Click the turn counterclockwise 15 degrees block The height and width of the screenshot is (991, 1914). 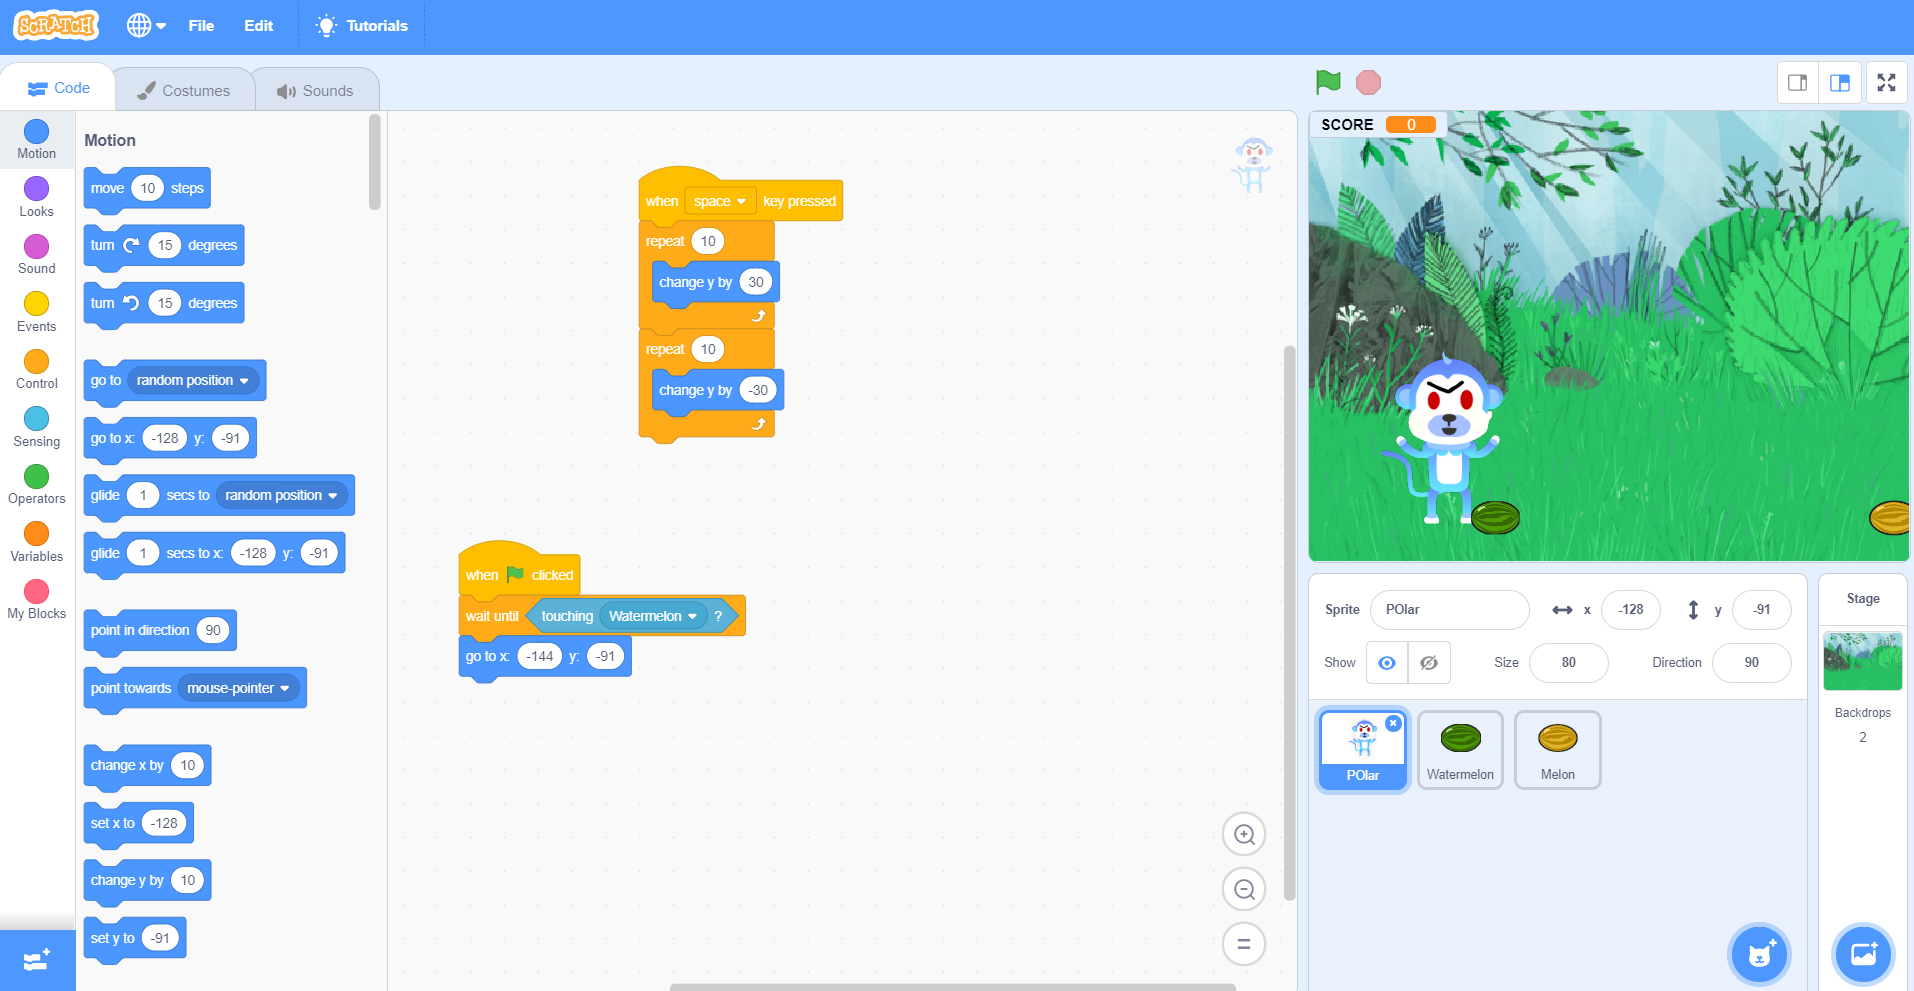tap(164, 303)
